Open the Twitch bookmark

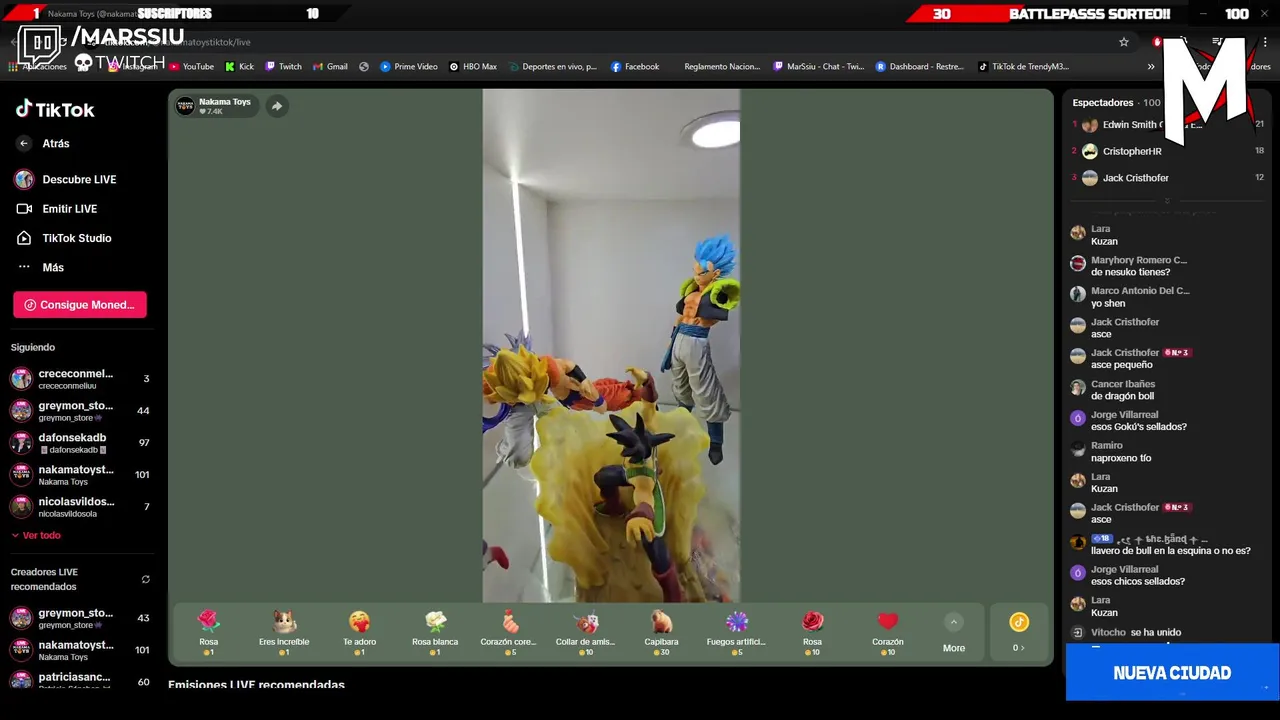pos(283,67)
